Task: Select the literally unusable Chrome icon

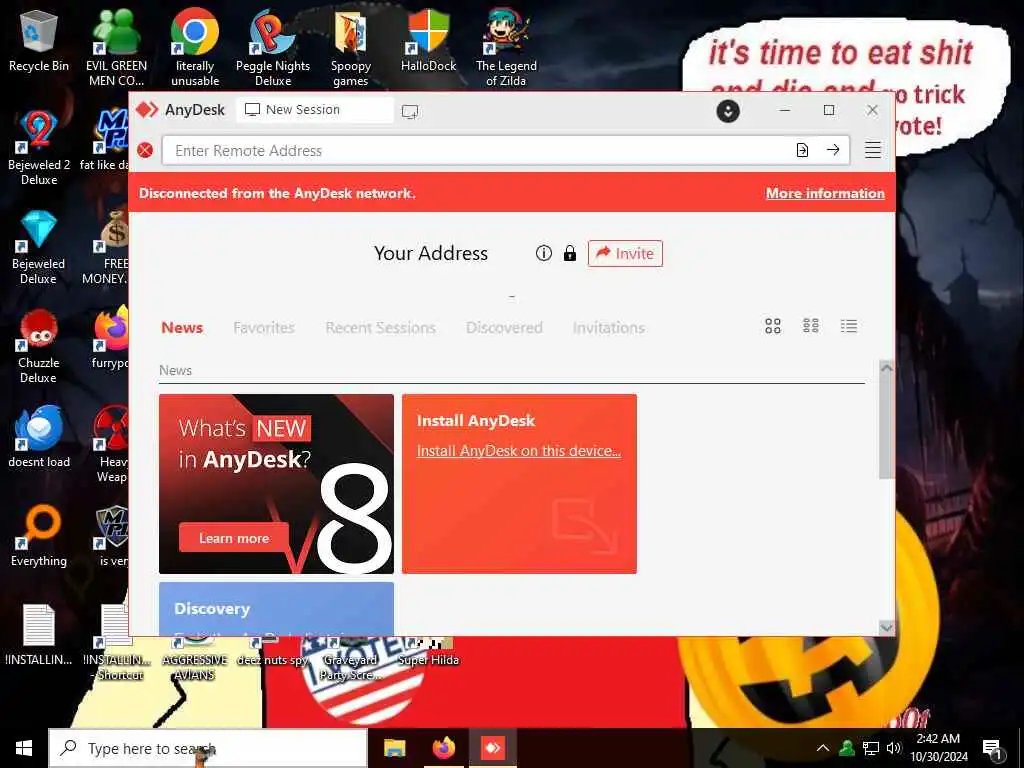Action: [x=195, y=48]
